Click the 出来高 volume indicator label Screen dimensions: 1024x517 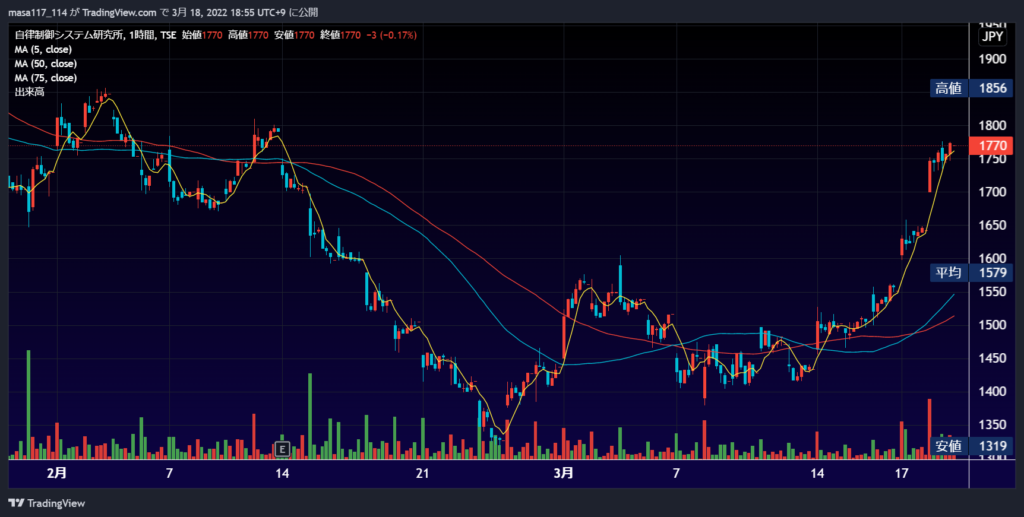[29, 92]
